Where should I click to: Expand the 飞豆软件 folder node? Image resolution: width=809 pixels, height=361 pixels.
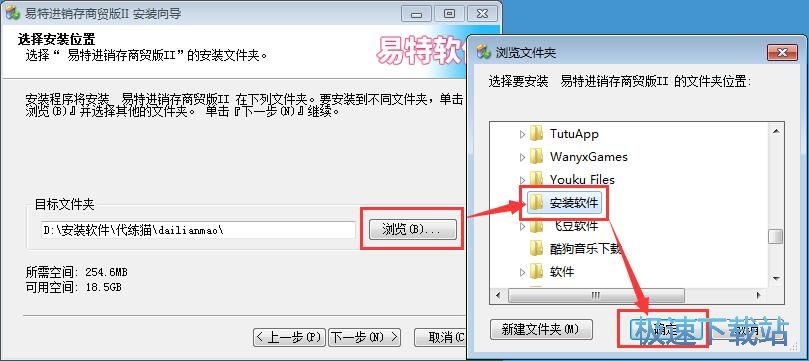[x=522, y=226]
